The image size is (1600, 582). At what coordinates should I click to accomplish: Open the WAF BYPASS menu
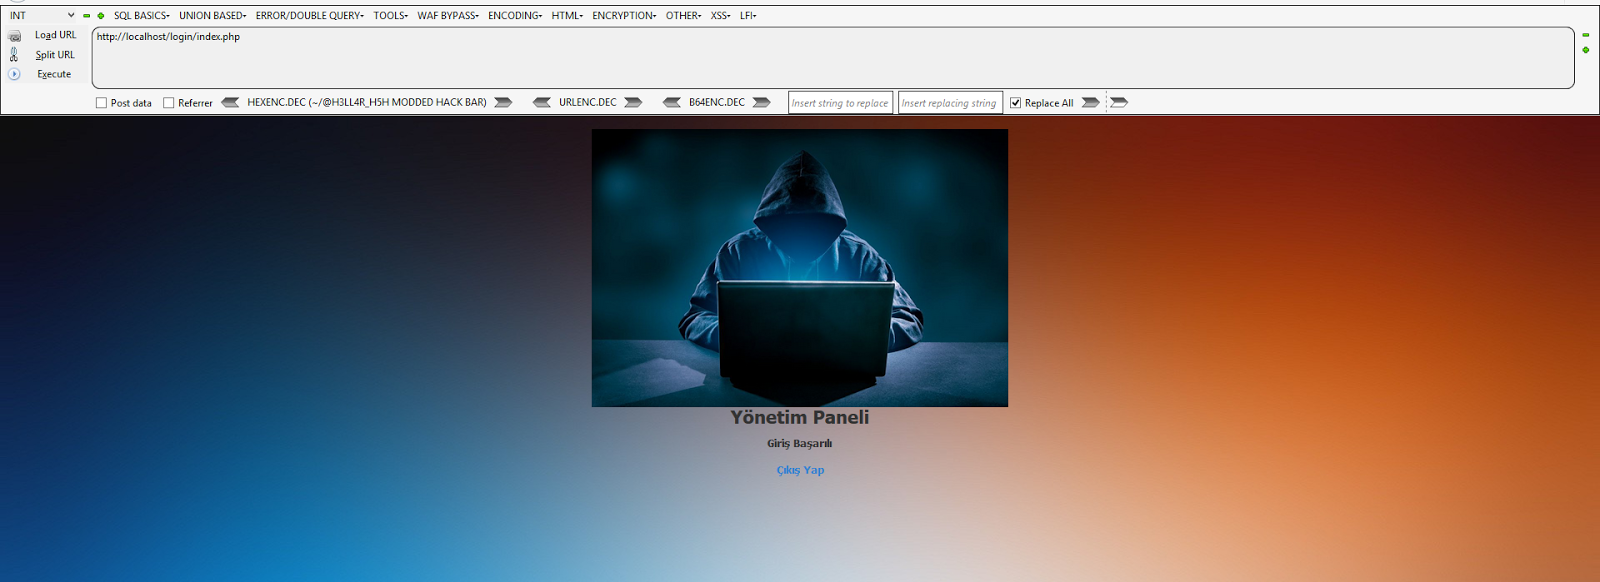pos(447,16)
